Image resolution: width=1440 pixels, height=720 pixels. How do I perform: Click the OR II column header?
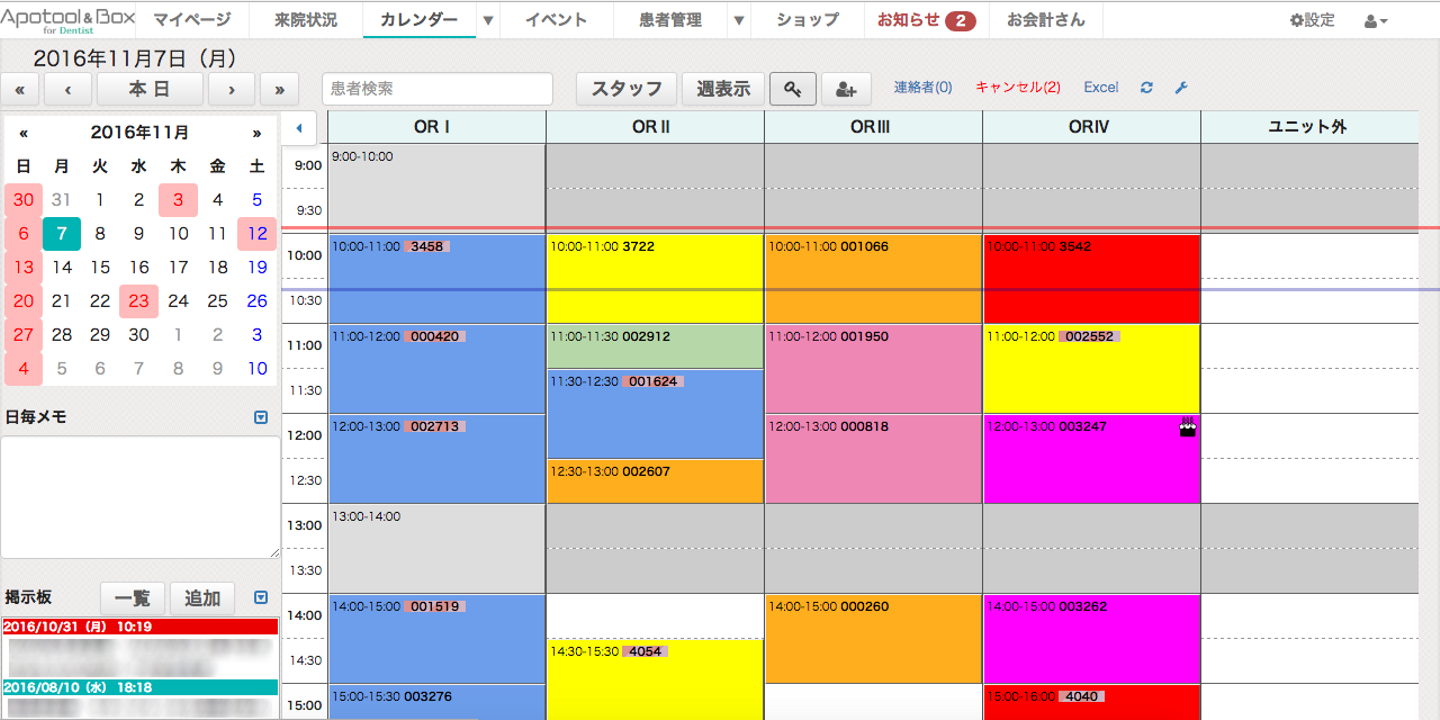(x=655, y=127)
